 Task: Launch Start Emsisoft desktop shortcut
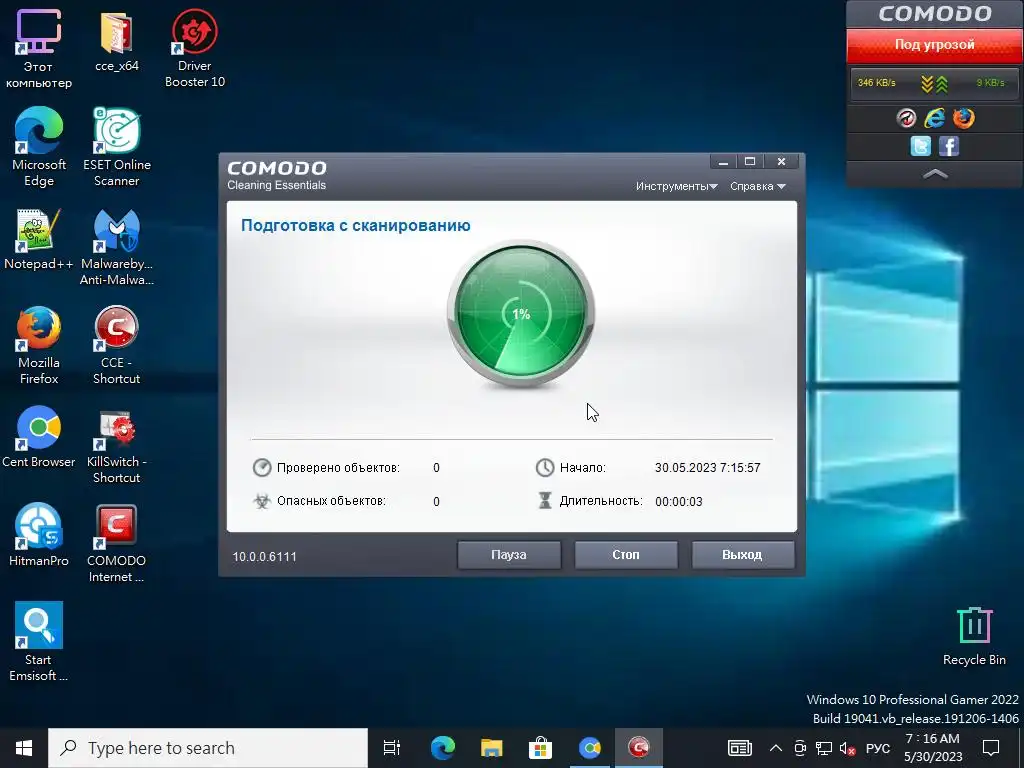[39, 642]
